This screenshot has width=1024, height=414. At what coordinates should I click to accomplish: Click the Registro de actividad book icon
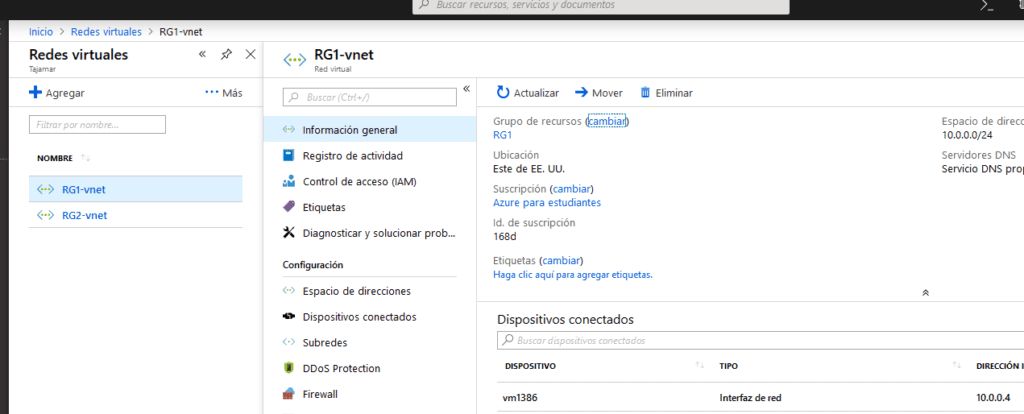tap(289, 155)
